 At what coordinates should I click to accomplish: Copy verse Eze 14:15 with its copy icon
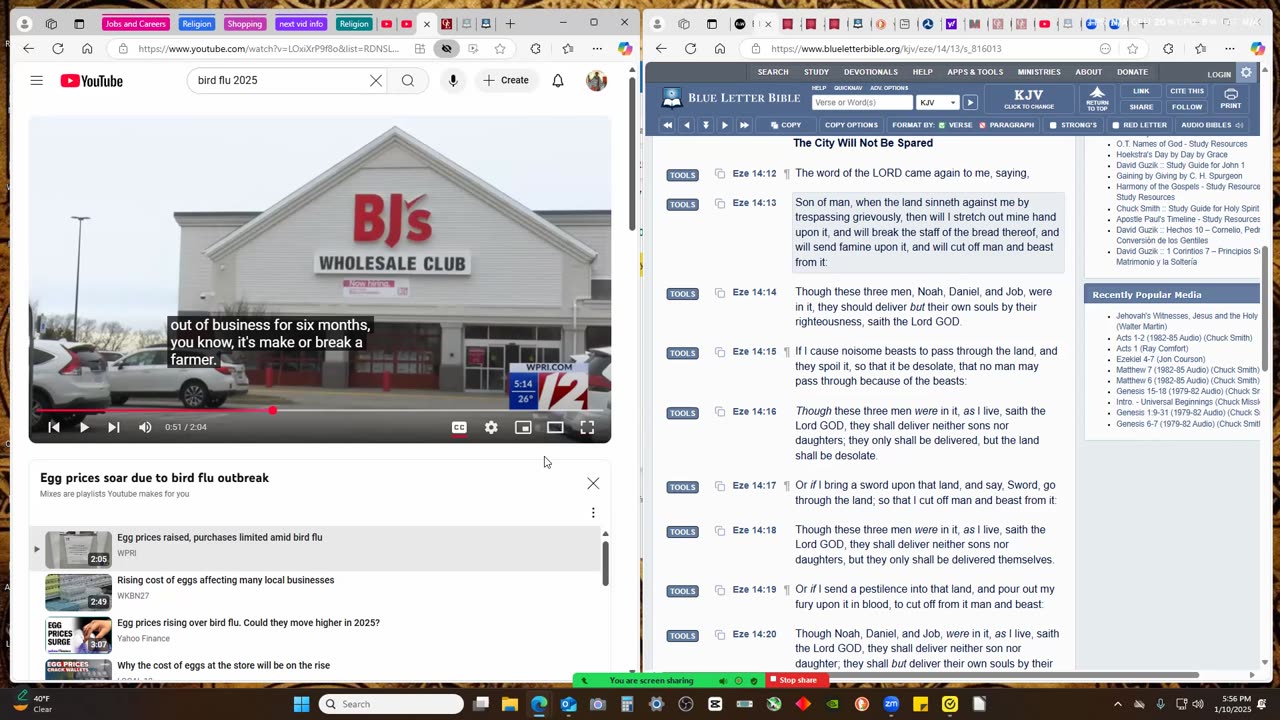719,352
